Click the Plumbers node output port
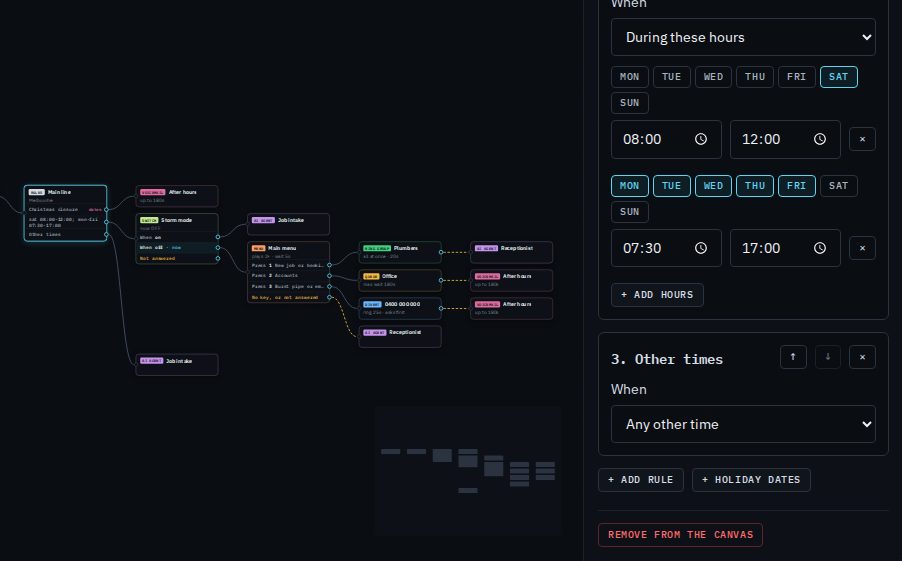This screenshot has width=902, height=561. tap(441, 252)
